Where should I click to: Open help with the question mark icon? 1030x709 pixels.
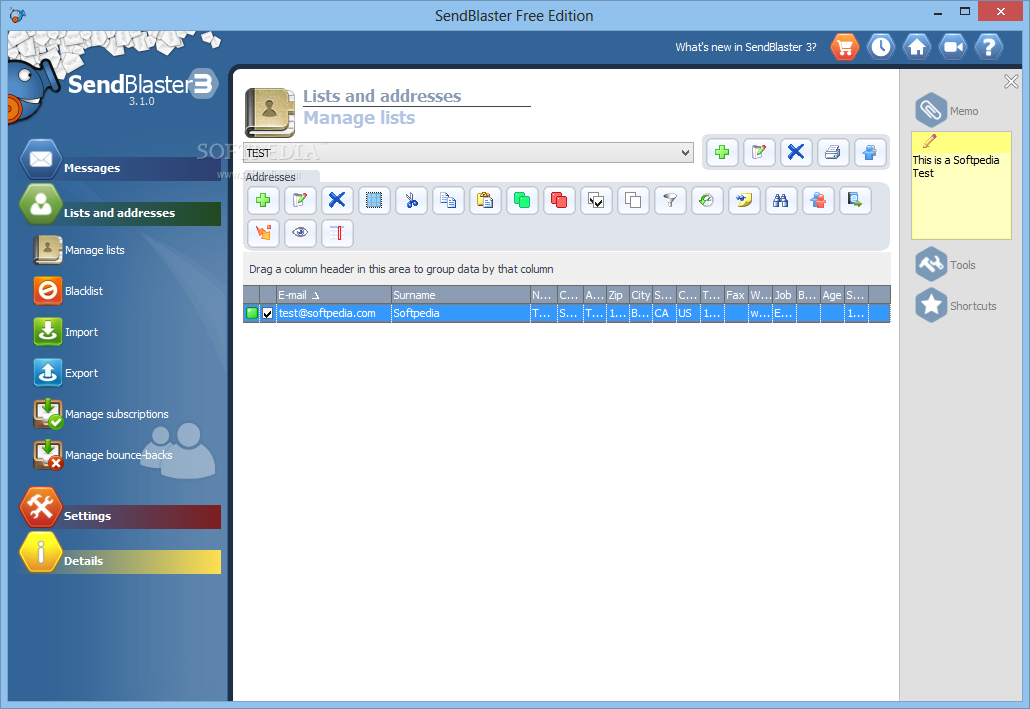click(989, 47)
